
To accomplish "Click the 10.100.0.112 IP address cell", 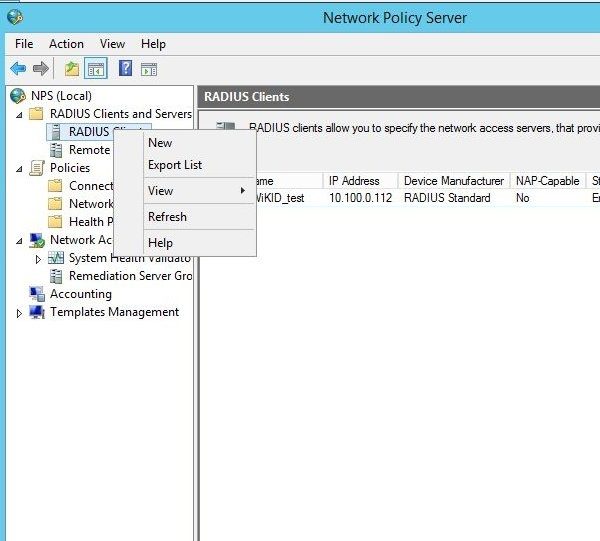I will point(360,198).
